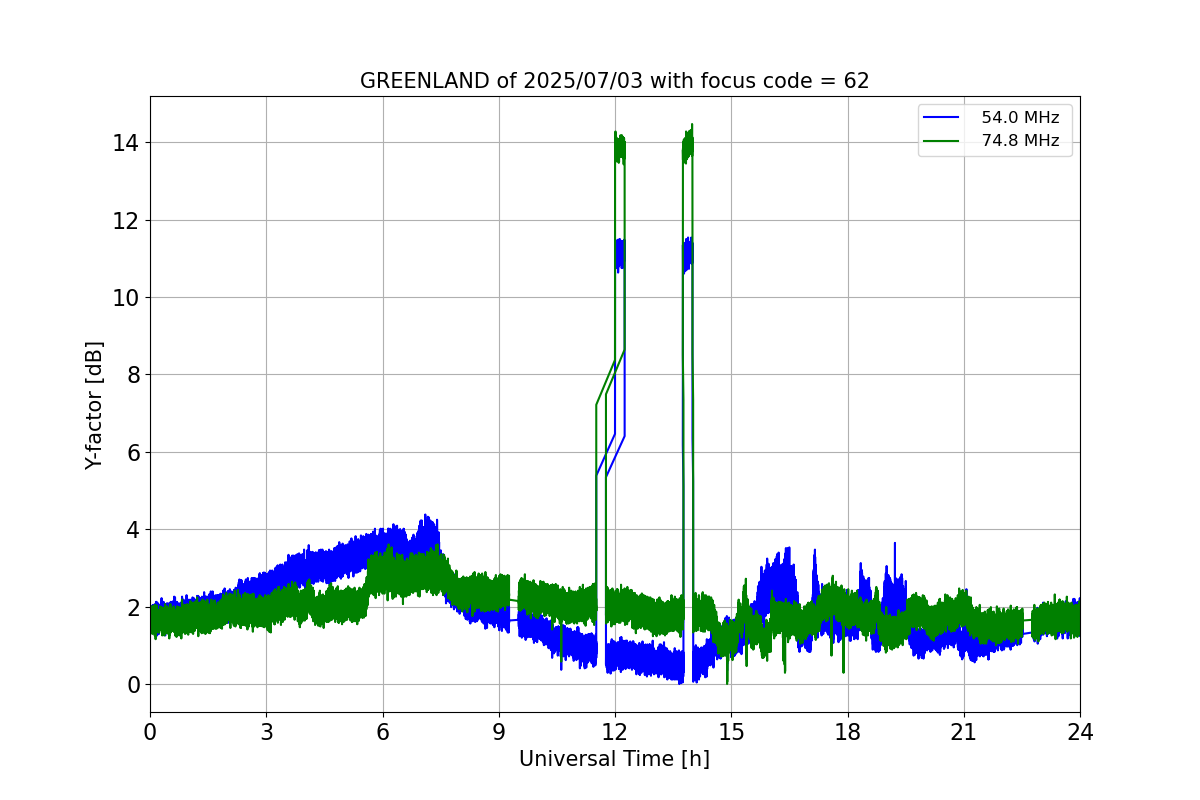Viewport: 1200px width, 800px height.
Task: Click x-axis tick label 15
Action: pyautogui.click(x=731, y=732)
